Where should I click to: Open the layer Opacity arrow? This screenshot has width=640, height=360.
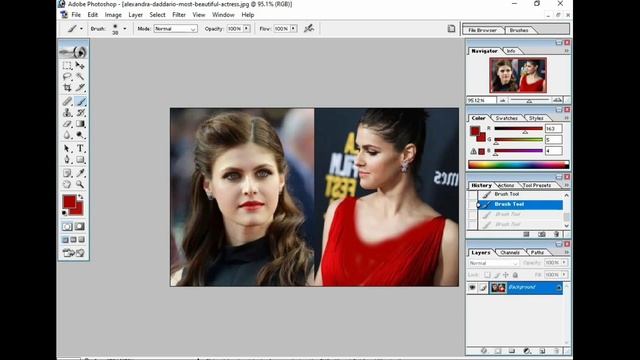tap(564, 263)
